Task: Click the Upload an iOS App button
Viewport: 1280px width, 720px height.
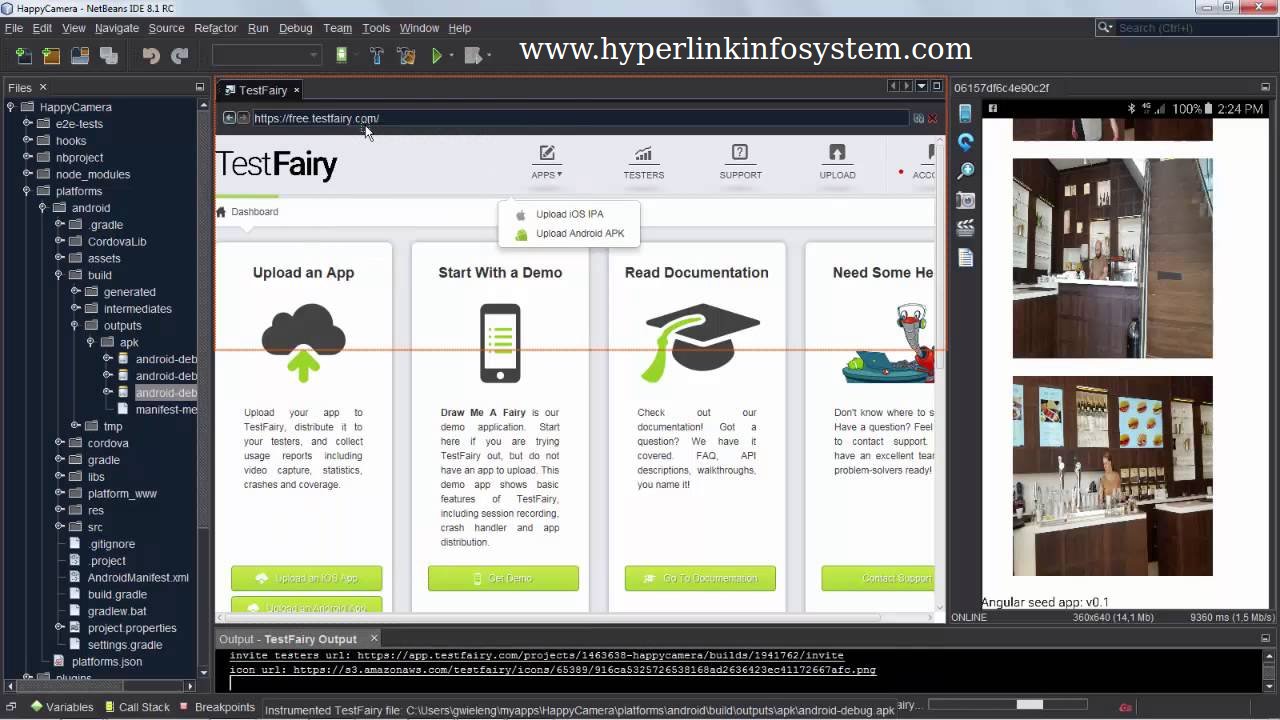Action: click(x=306, y=578)
